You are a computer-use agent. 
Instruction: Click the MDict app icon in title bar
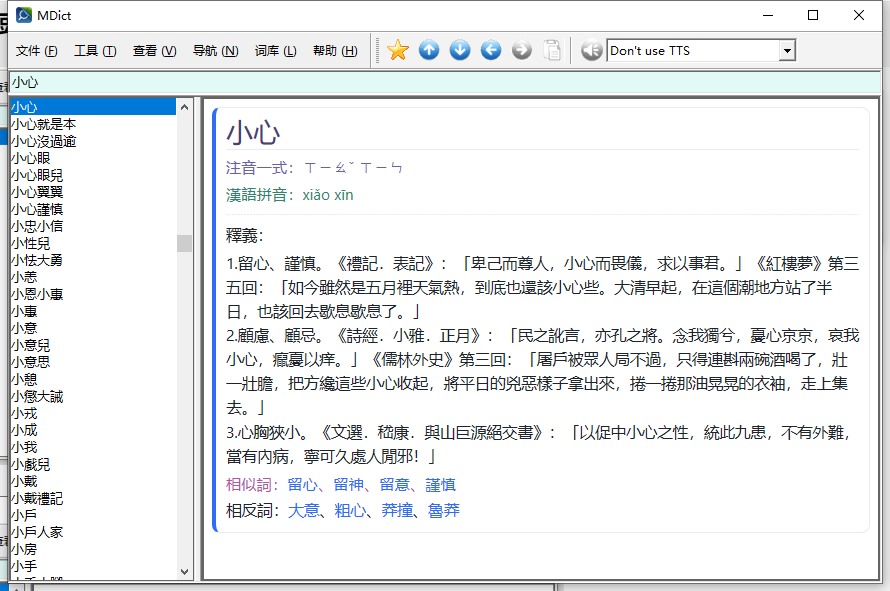click(24, 15)
